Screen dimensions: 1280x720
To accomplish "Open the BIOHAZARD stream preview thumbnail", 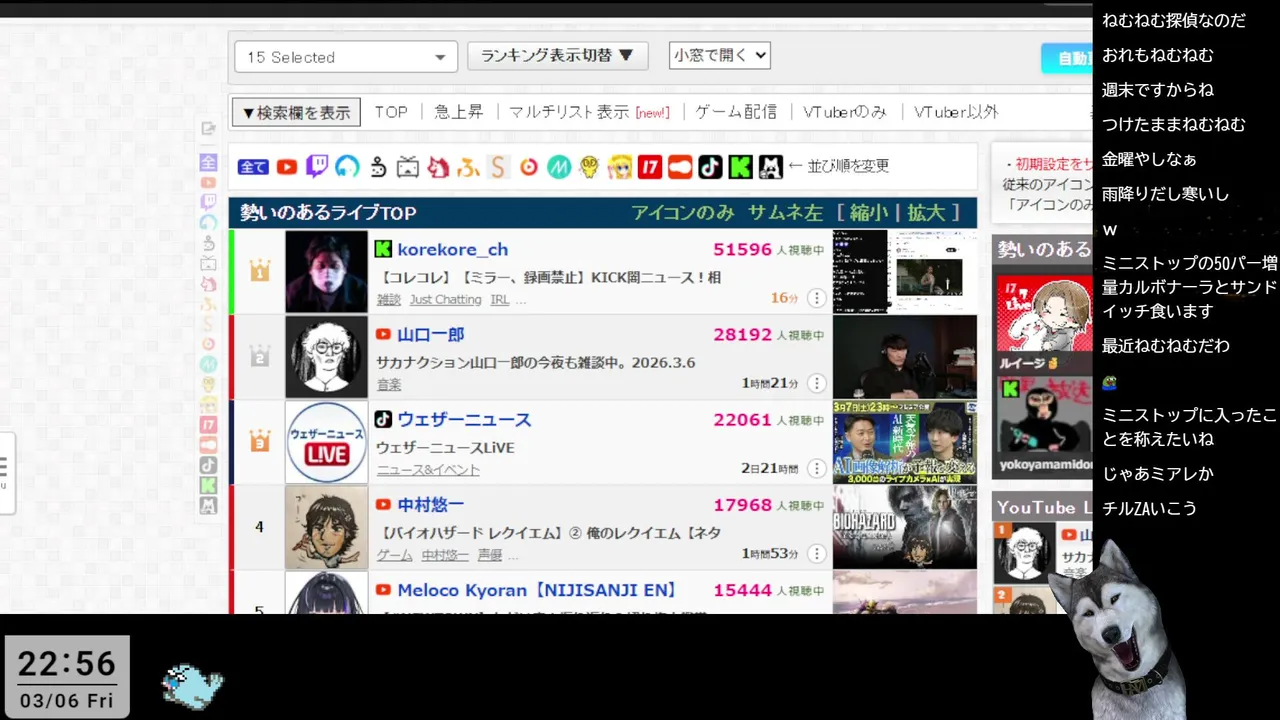I will pyautogui.click(x=904, y=527).
